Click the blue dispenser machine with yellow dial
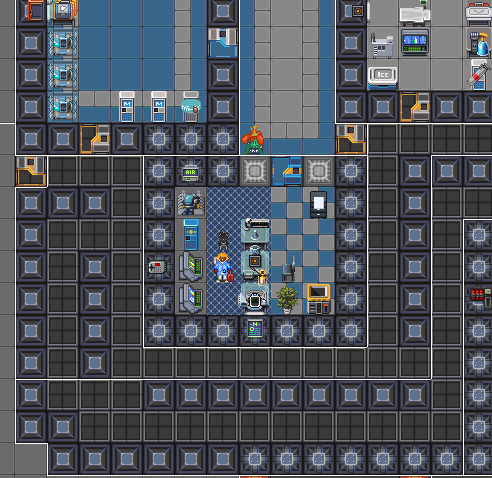The width and height of the screenshot is (492, 478). click(x=191, y=234)
